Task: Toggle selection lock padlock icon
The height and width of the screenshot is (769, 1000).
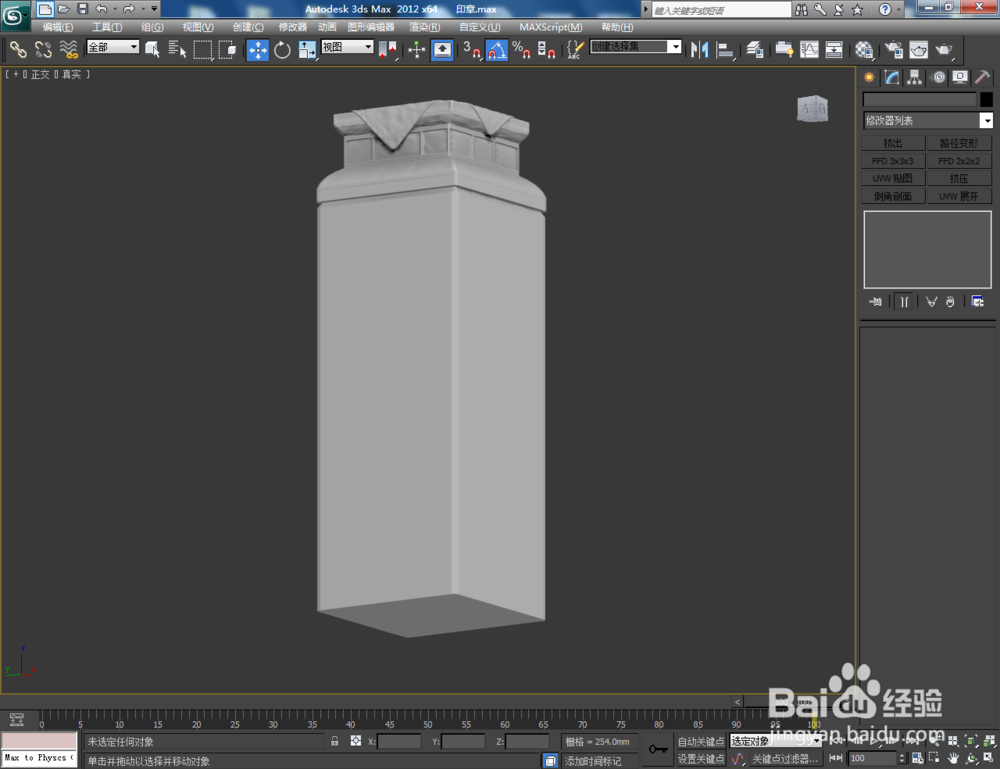Action: point(334,741)
